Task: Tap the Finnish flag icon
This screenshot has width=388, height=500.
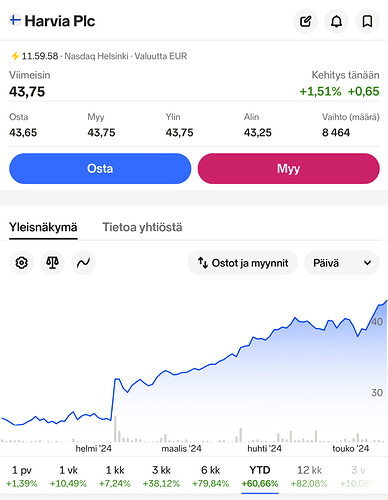Action: coord(15,20)
